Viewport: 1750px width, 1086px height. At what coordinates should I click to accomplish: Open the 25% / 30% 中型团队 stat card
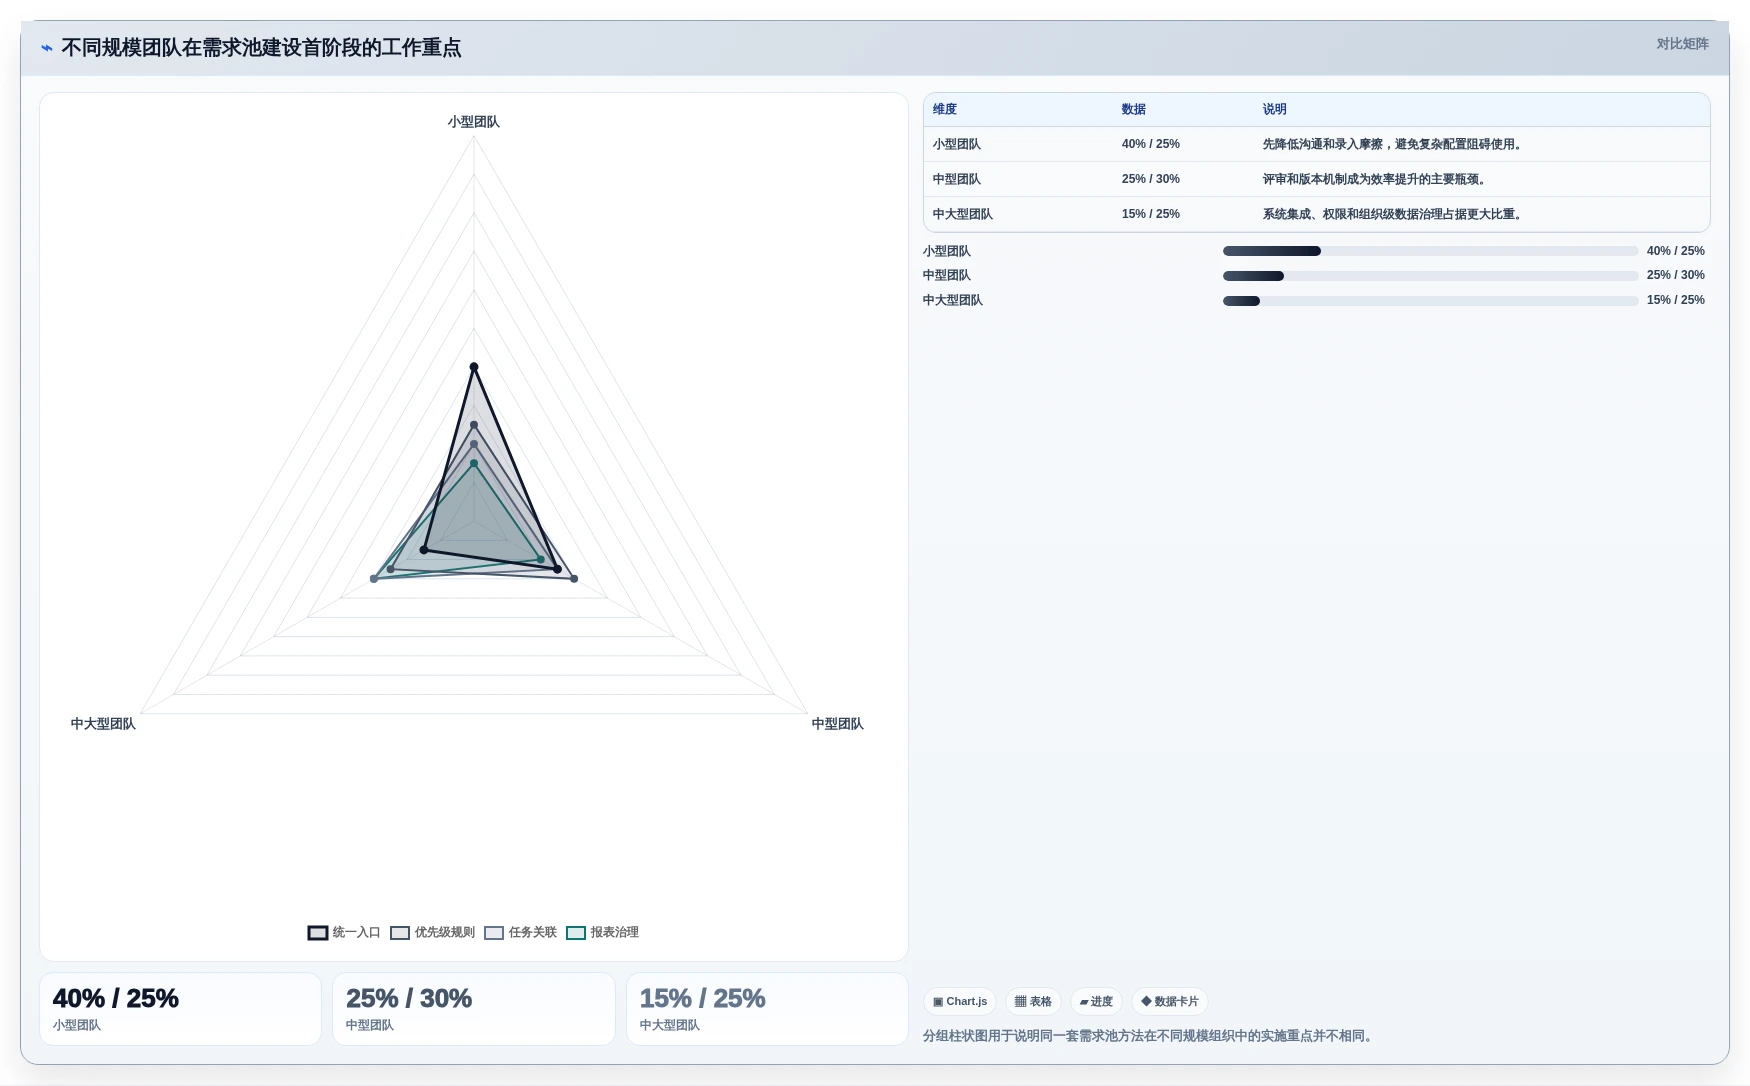click(474, 1009)
